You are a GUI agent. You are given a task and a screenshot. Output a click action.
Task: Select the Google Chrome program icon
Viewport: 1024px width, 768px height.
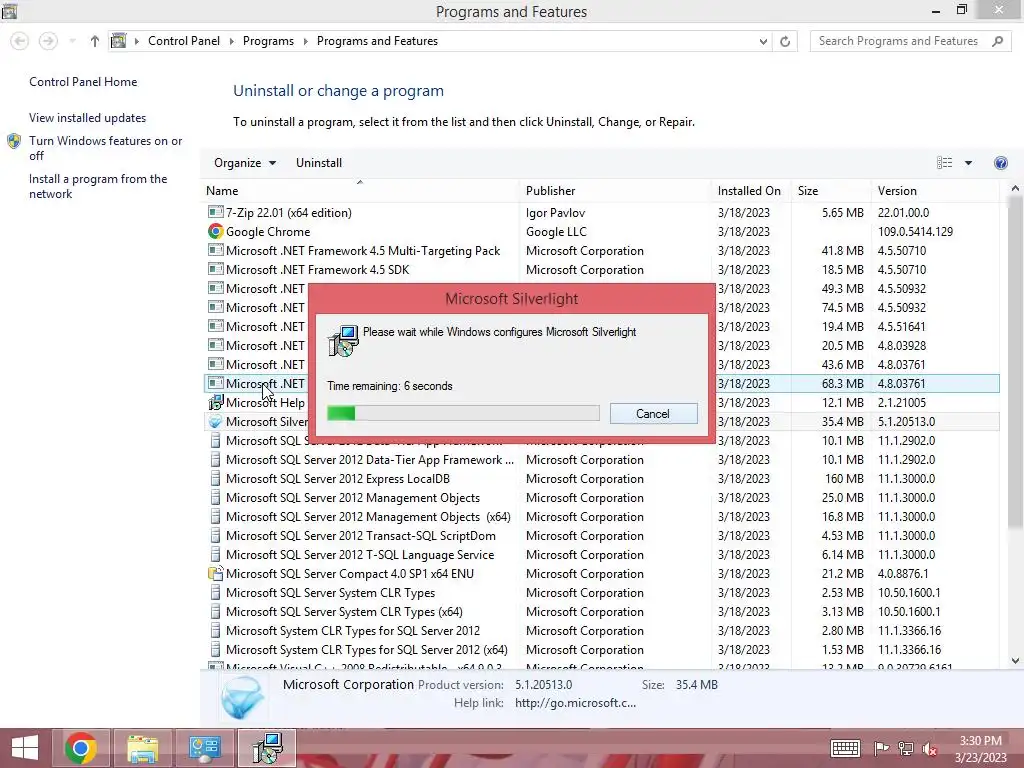[x=216, y=231]
